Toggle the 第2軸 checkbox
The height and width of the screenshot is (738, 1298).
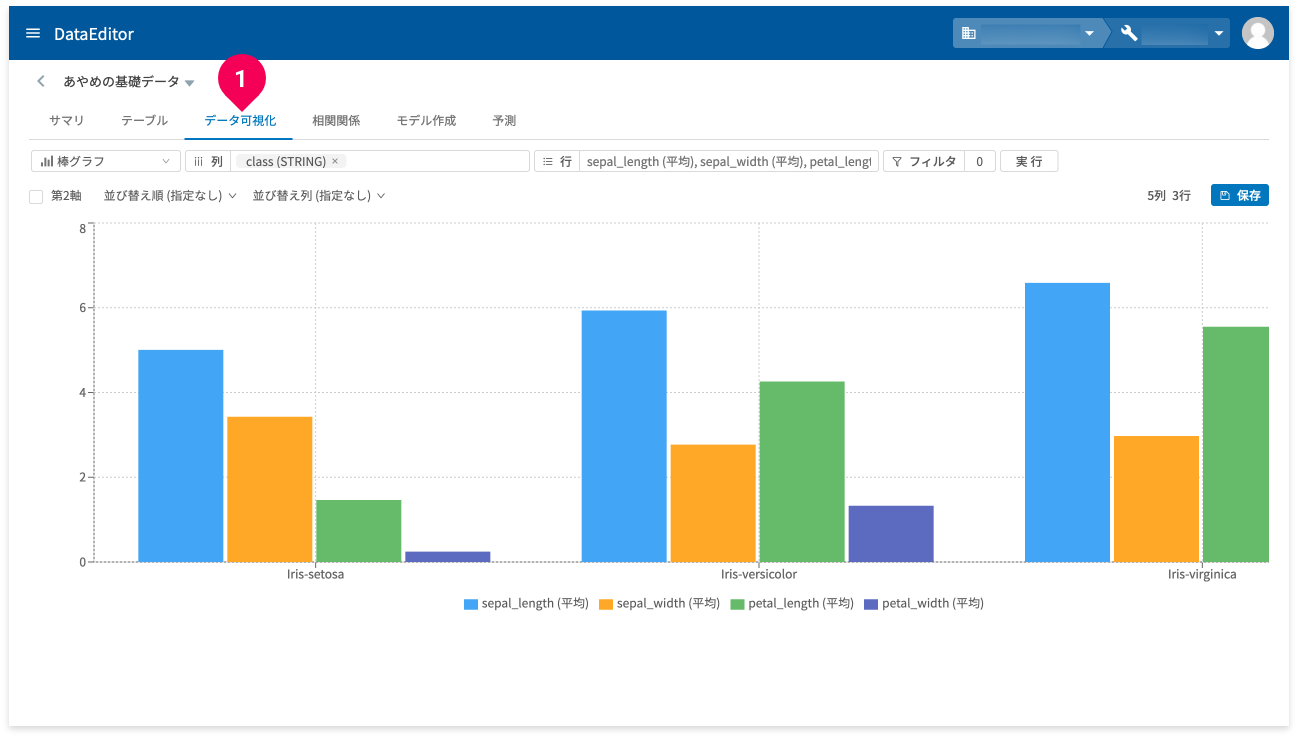[36, 196]
